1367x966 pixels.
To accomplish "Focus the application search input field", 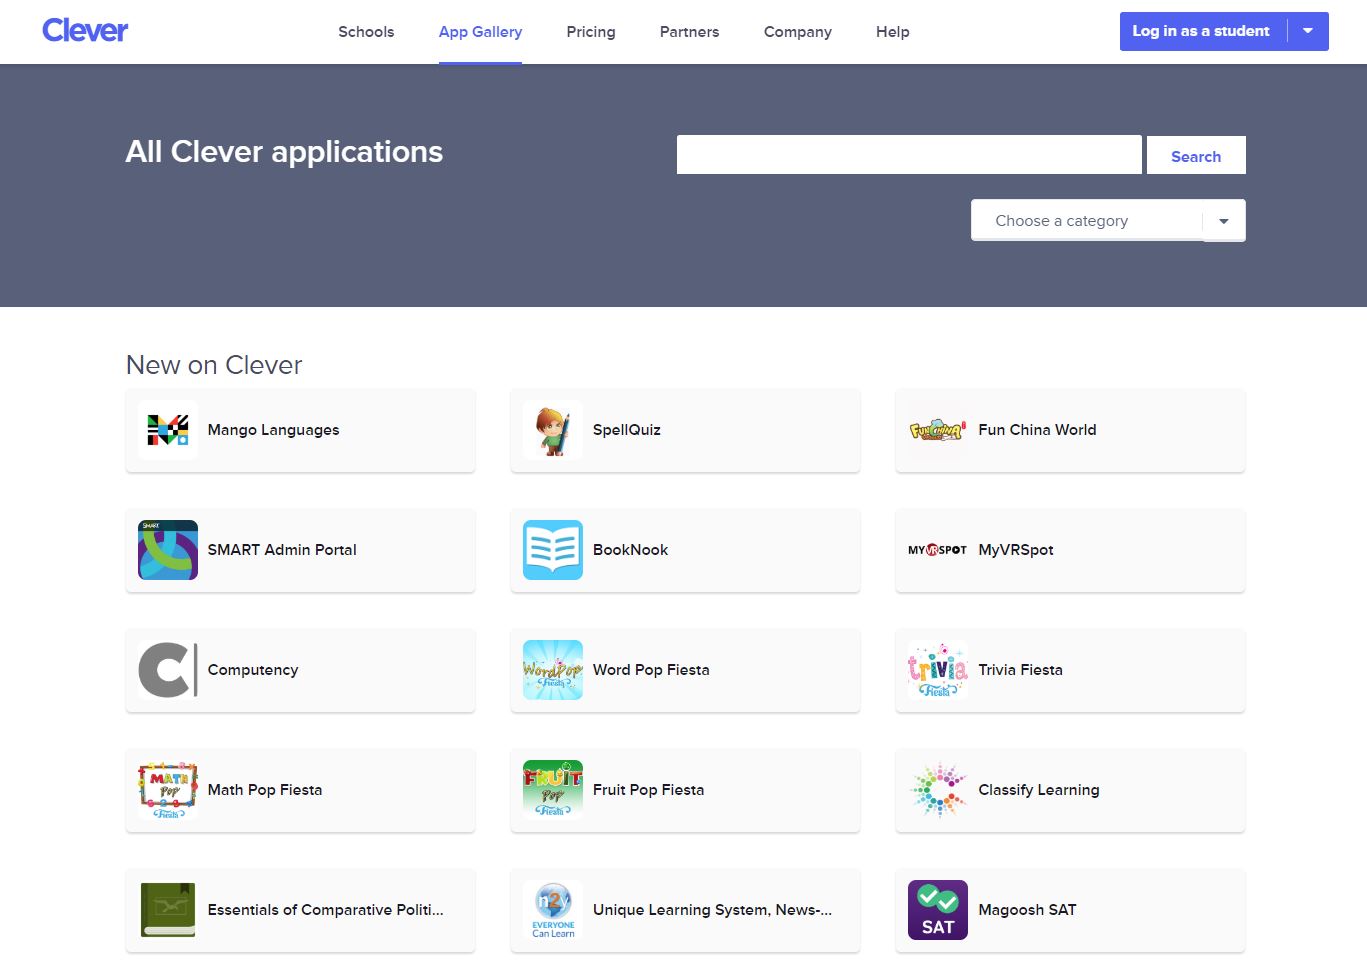I will click(909, 155).
